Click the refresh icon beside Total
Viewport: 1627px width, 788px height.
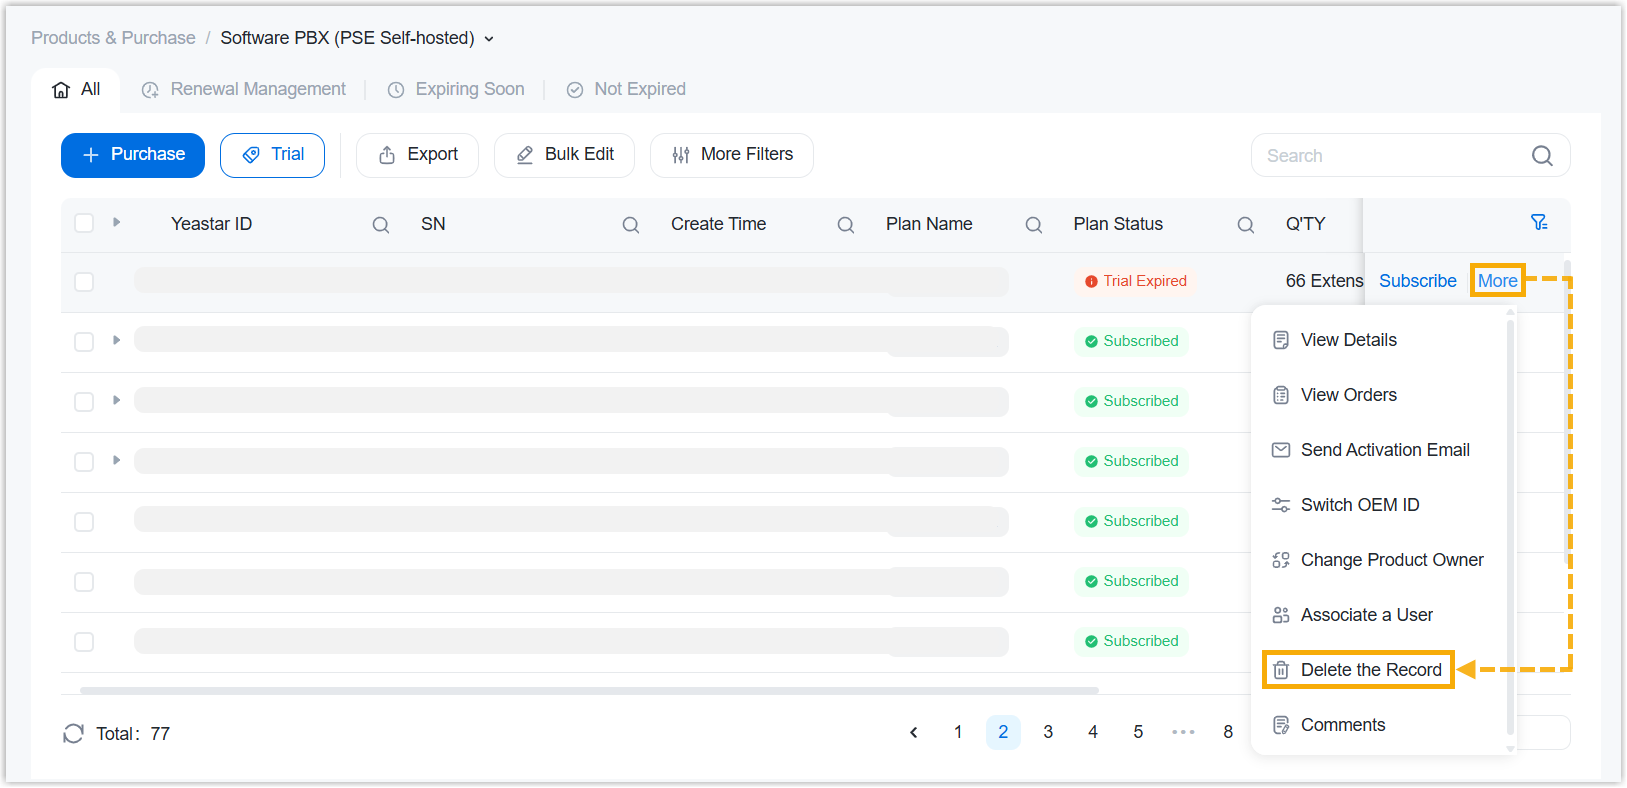[x=73, y=734]
